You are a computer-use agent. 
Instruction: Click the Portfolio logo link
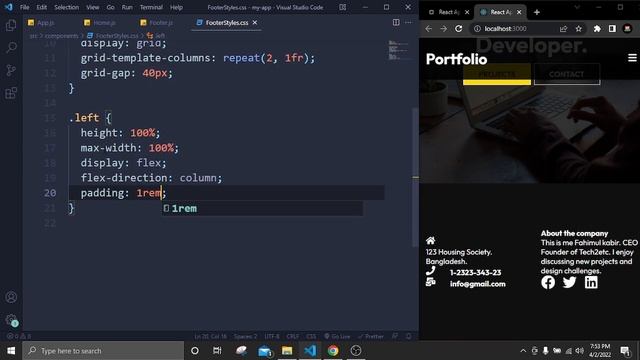(x=456, y=59)
